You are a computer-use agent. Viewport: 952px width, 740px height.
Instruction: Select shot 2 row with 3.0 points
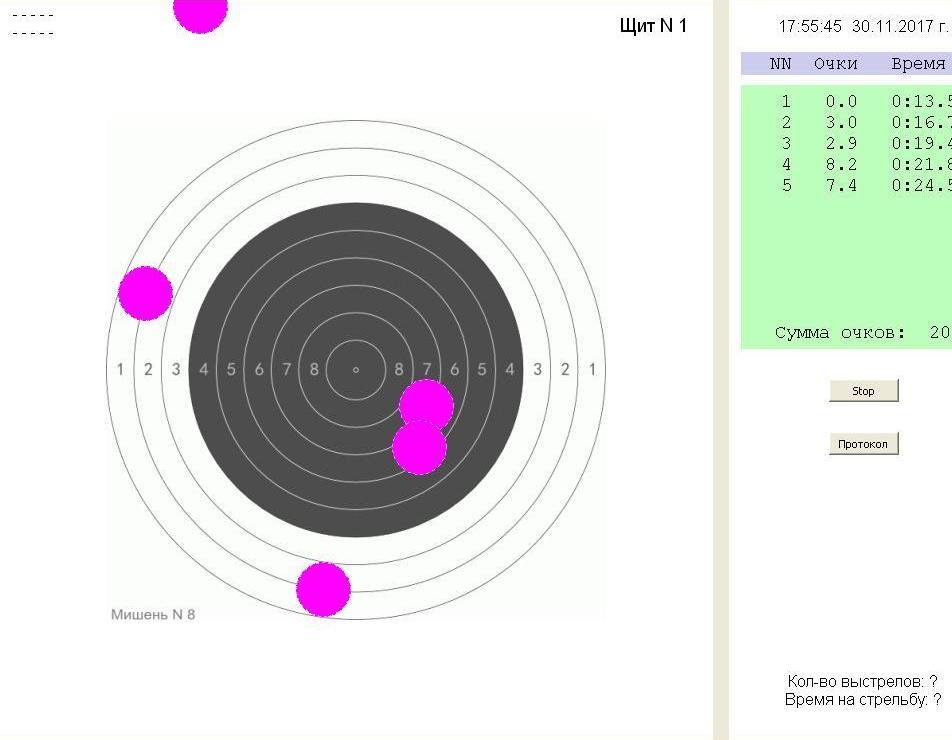click(x=845, y=122)
